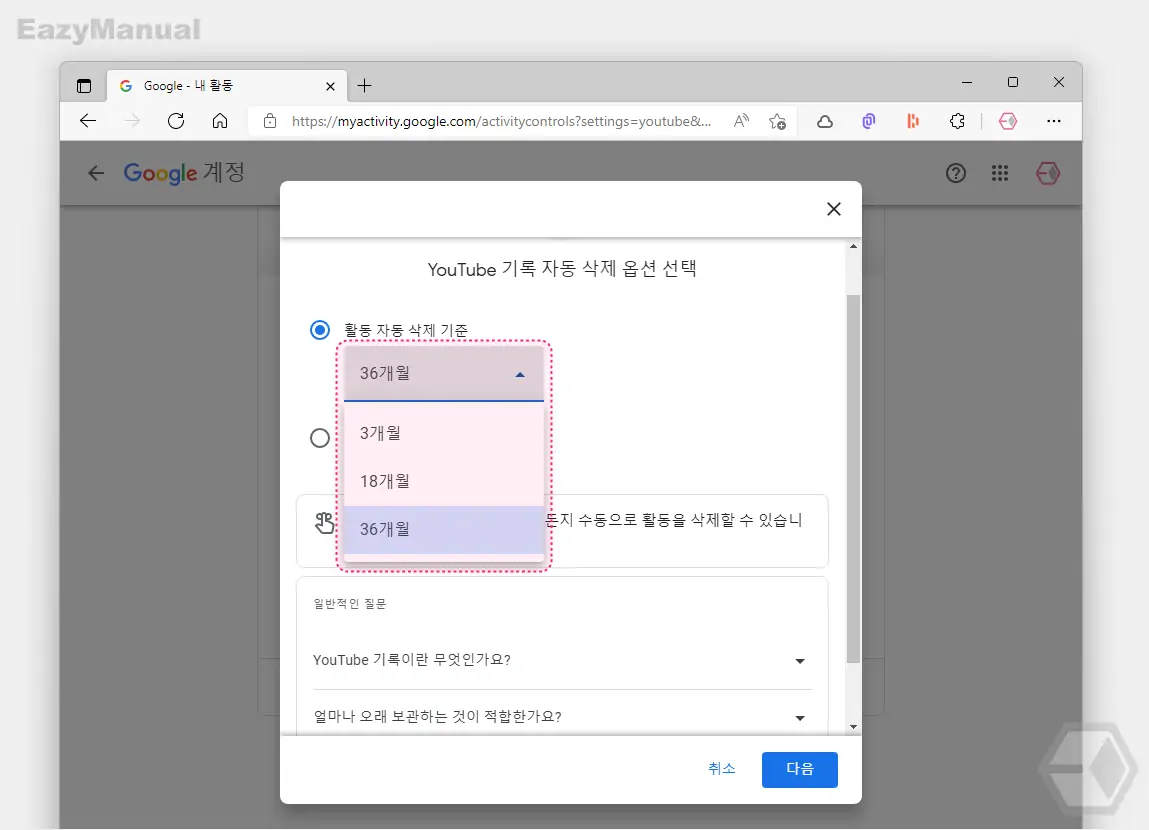Click the dialog scrollbar down arrow
The width and height of the screenshot is (1149, 830).
click(x=853, y=727)
